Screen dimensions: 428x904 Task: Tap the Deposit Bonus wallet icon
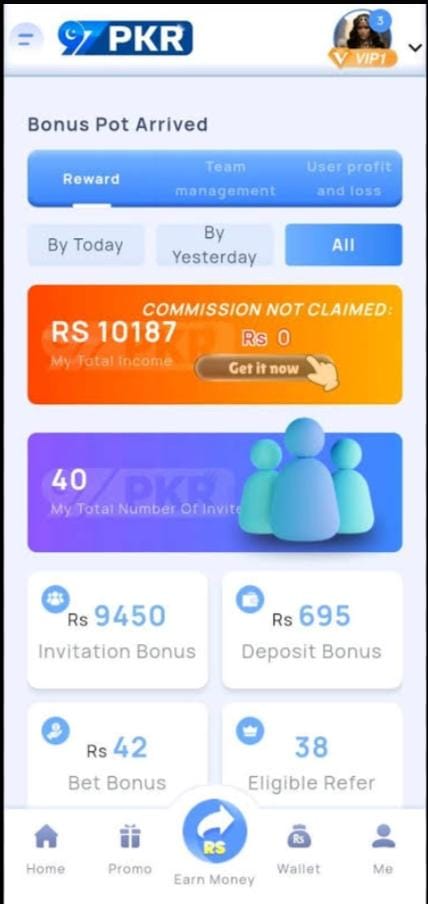(250, 599)
